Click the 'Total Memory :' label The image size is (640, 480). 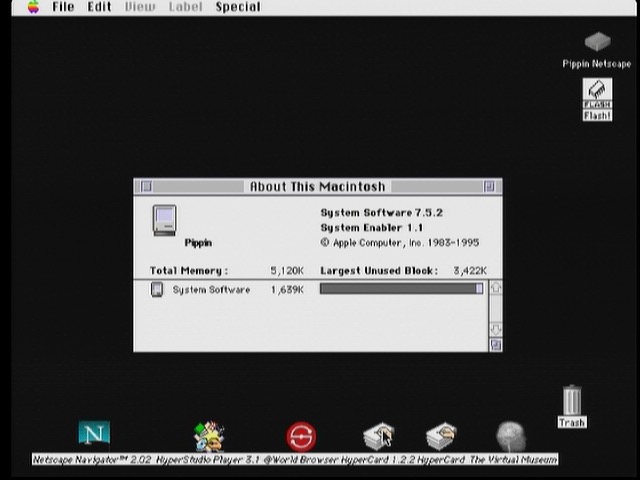tap(189, 271)
